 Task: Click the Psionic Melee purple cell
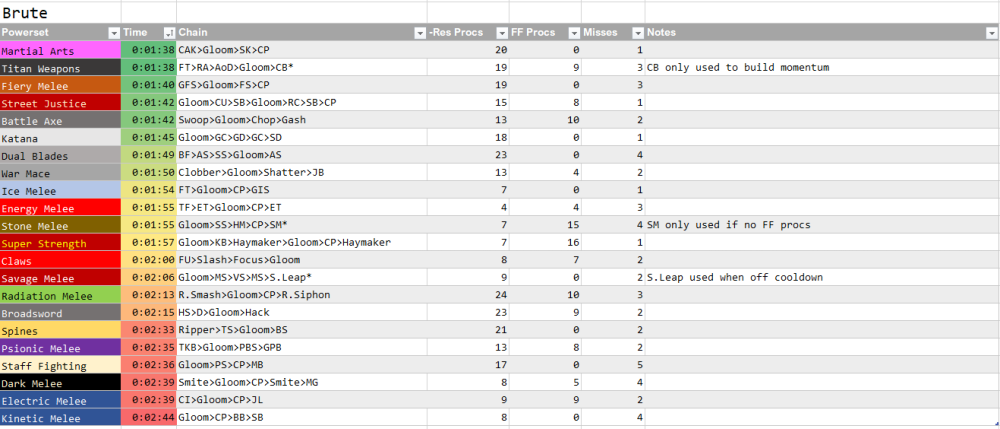pyautogui.click(x=60, y=348)
